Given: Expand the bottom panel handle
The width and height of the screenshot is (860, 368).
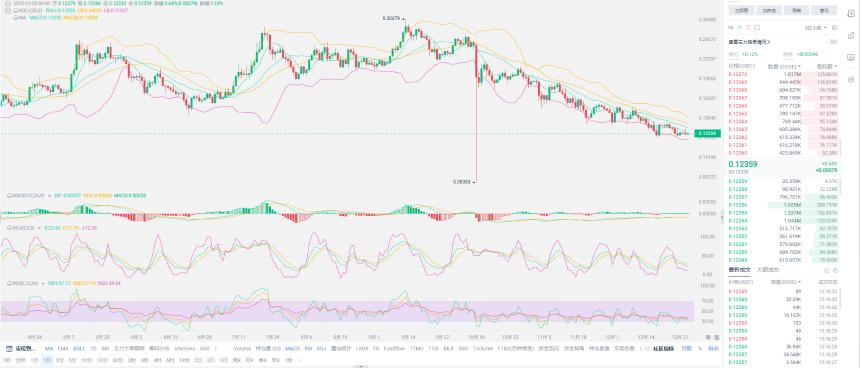Looking at the screenshot, I should (360, 366).
